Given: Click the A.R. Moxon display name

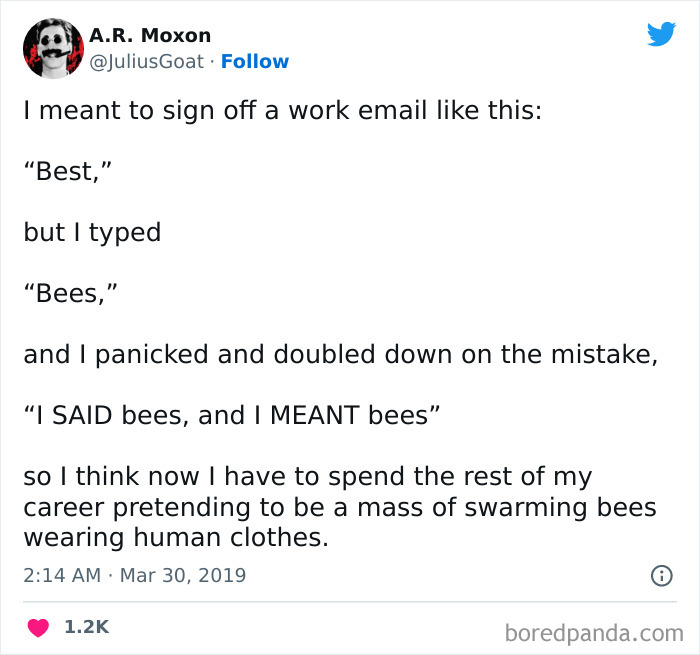Looking at the screenshot, I should [x=150, y=35].
